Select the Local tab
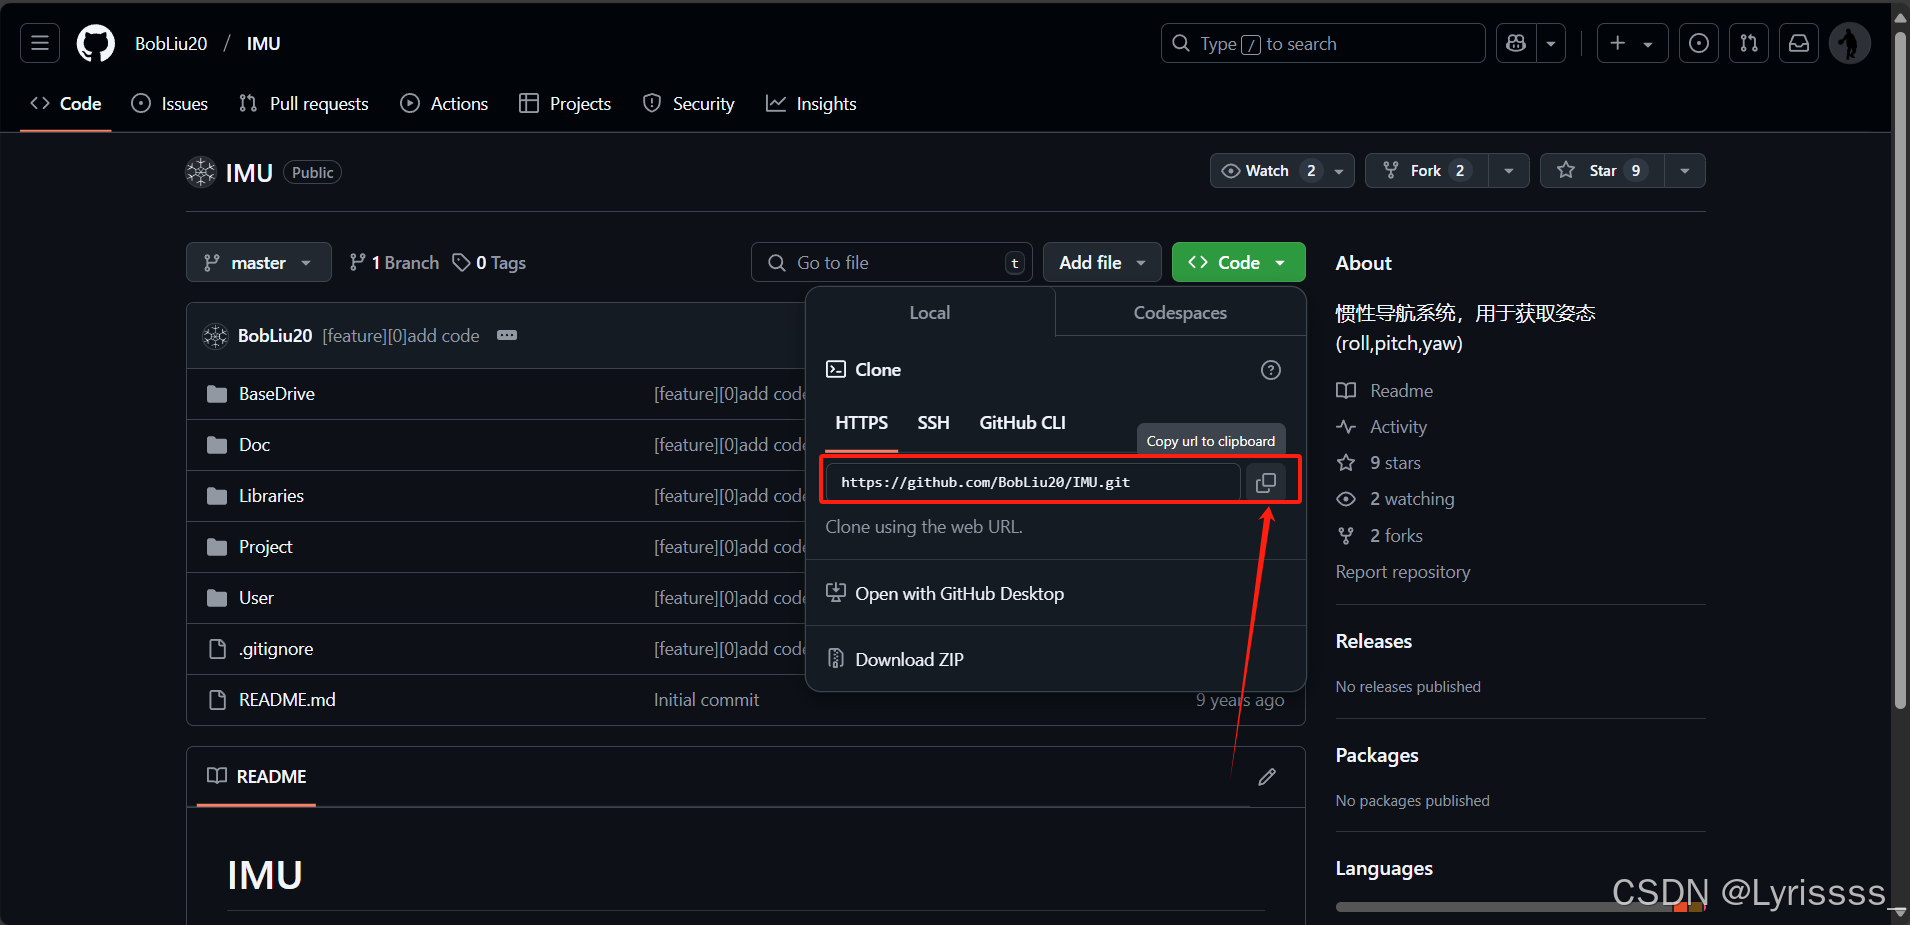This screenshot has width=1910, height=925. pyautogui.click(x=930, y=312)
